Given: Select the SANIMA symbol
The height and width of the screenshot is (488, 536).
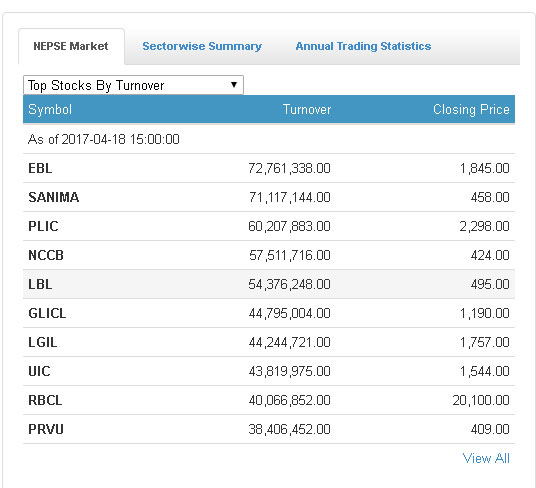Looking at the screenshot, I should 54,197.
